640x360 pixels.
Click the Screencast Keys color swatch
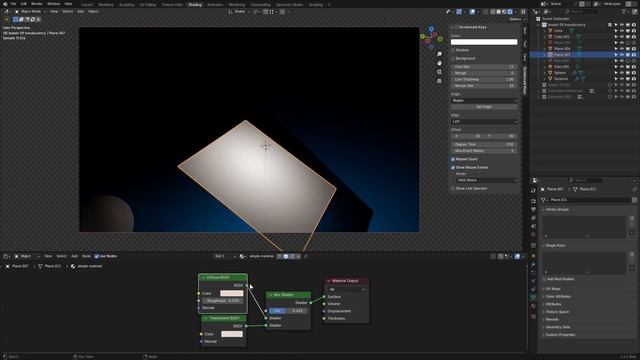[x=484, y=42]
